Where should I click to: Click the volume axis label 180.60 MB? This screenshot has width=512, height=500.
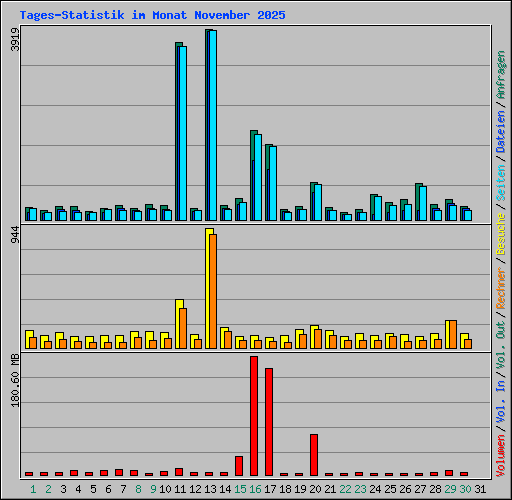(x=15, y=380)
